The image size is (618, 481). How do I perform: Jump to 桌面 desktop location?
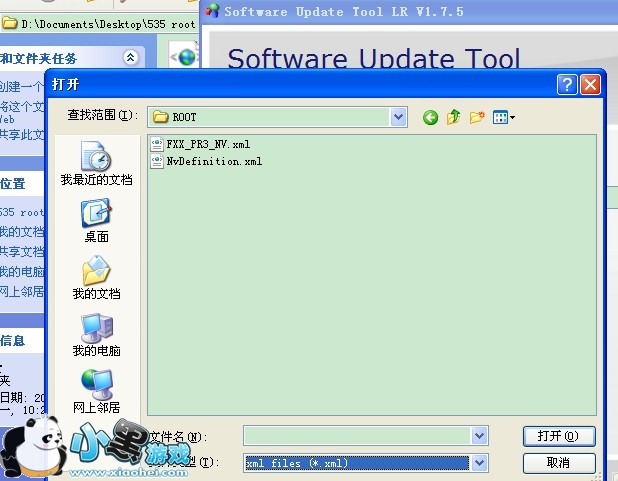[97, 221]
